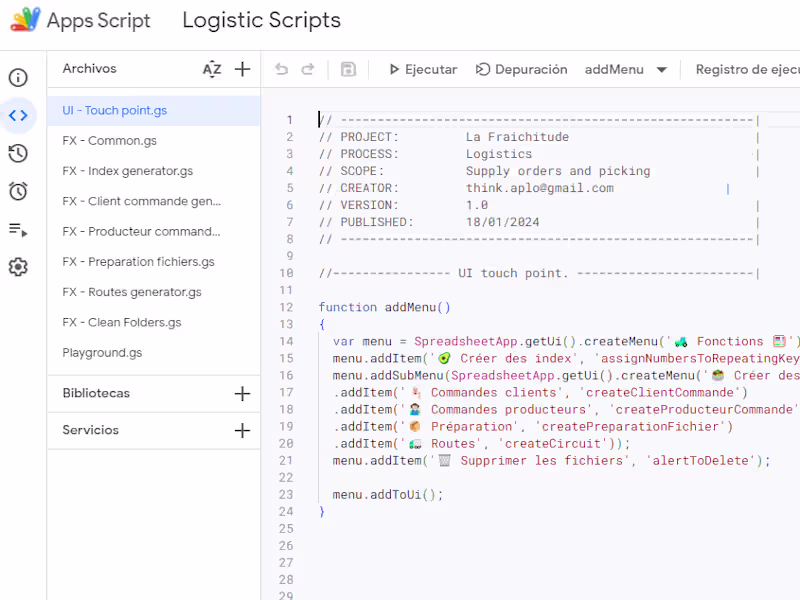Add a service next to Servicios

pyautogui.click(x=242, y=431)
